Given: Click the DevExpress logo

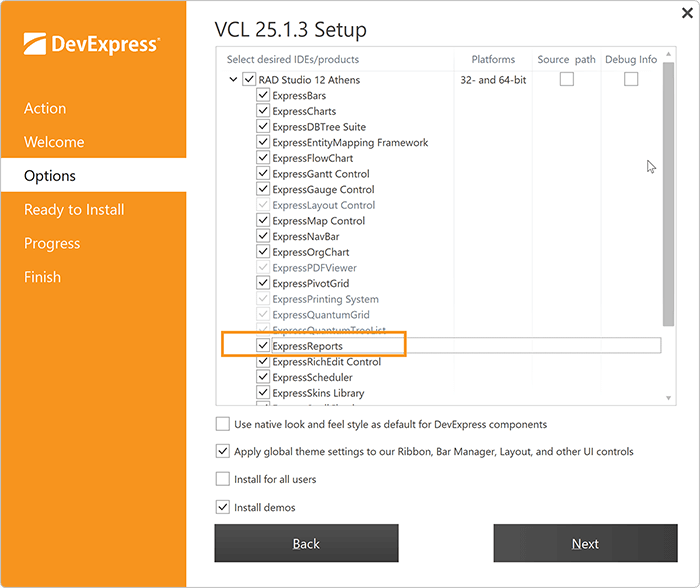Looking at the screenshot, I should (92, 44).
